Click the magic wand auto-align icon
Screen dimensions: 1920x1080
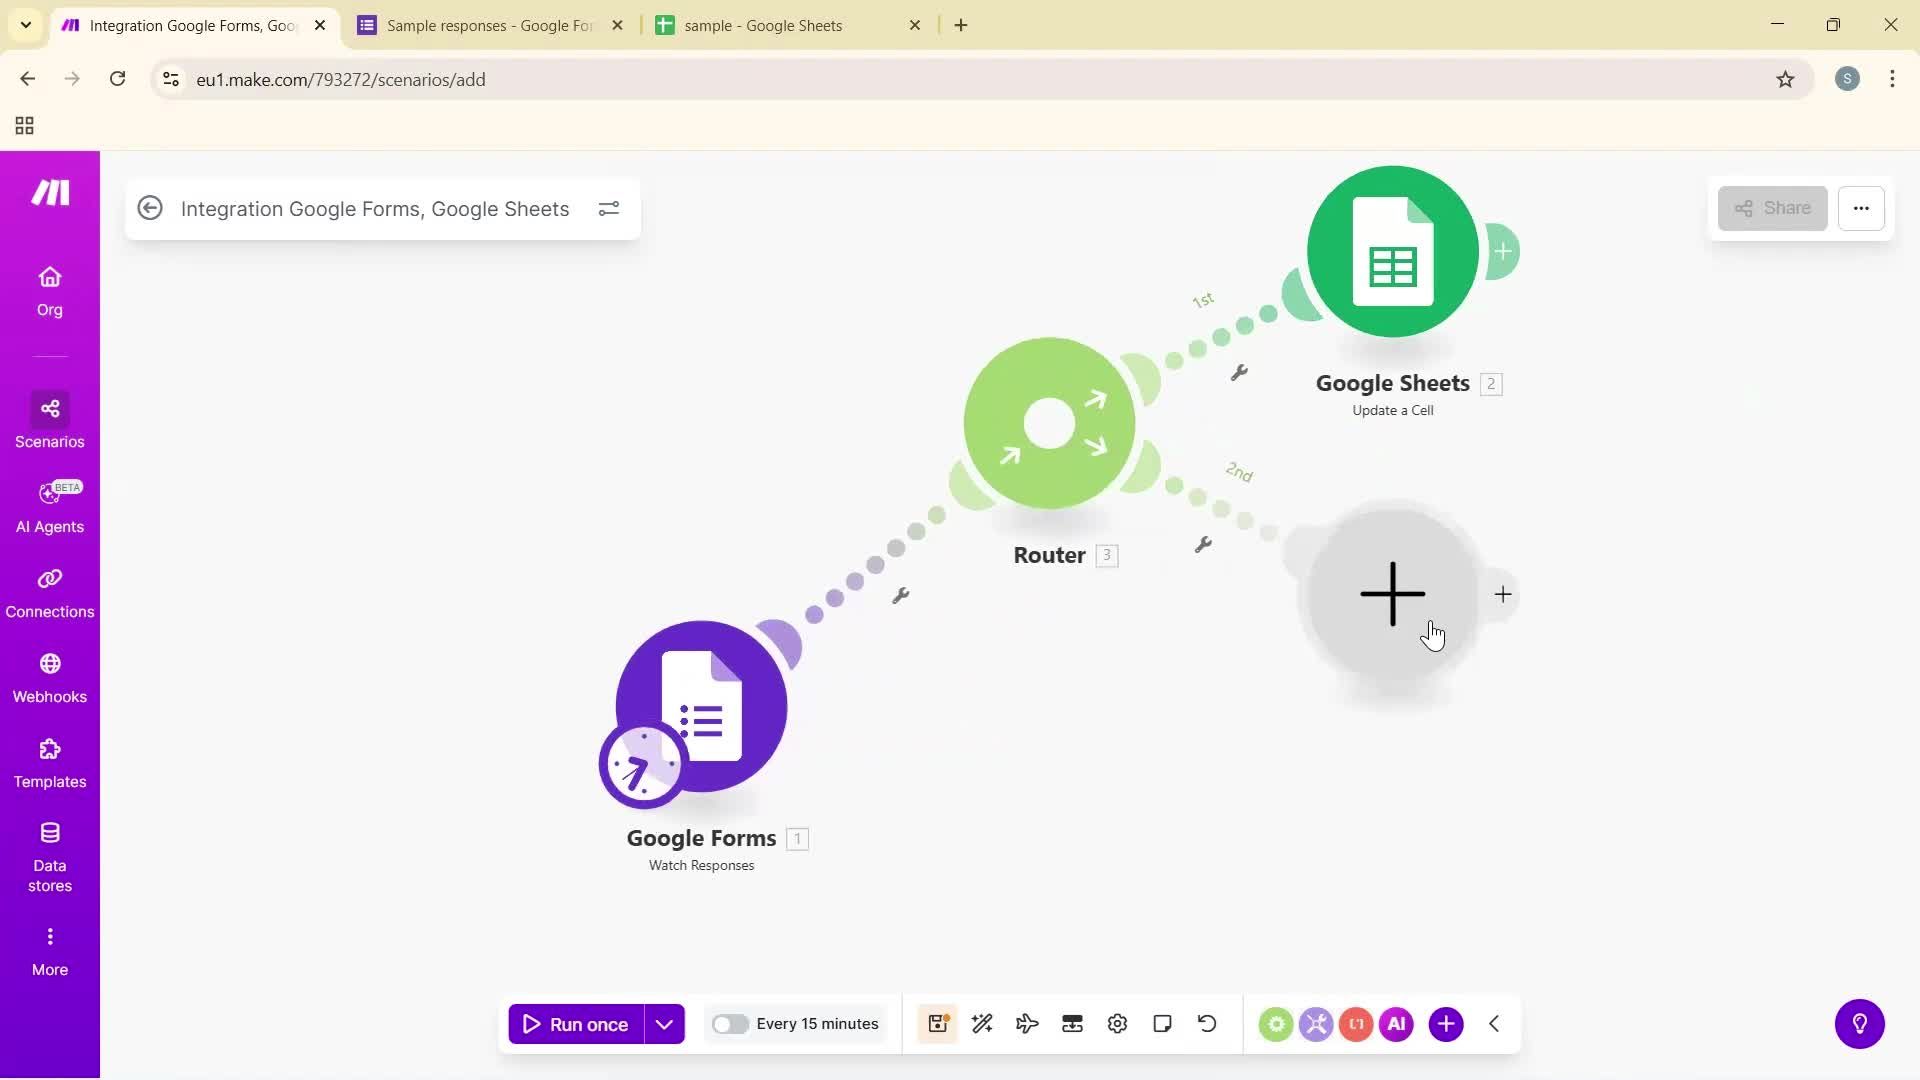tap(982, 1023)
